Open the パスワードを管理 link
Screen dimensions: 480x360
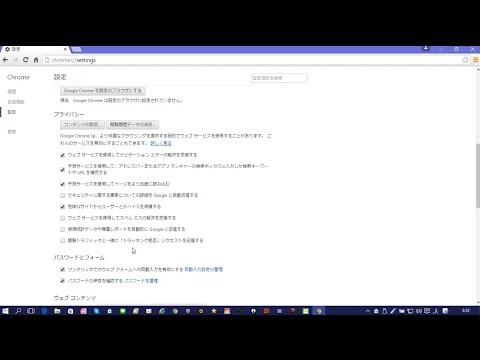coord(141,281)
